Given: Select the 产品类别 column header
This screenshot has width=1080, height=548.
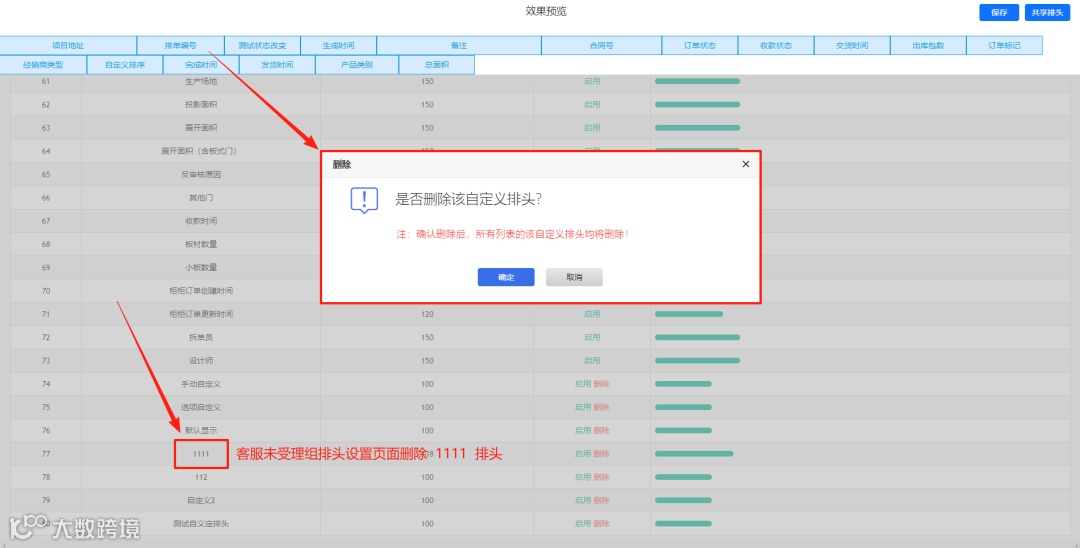Looking at the screenshot, I should pyautogui.click(x=357, y=65).
